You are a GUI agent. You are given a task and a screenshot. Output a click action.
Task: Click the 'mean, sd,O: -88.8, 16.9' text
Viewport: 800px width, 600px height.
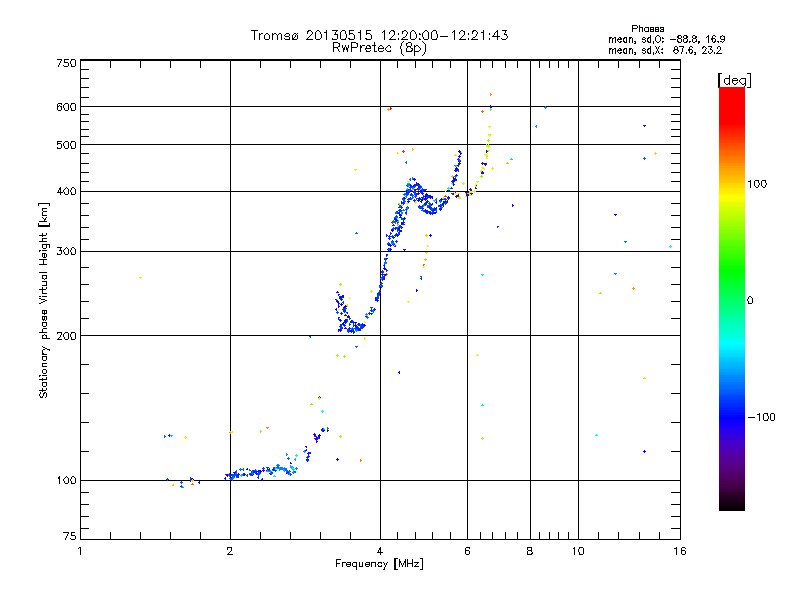[x=666, y=39]
